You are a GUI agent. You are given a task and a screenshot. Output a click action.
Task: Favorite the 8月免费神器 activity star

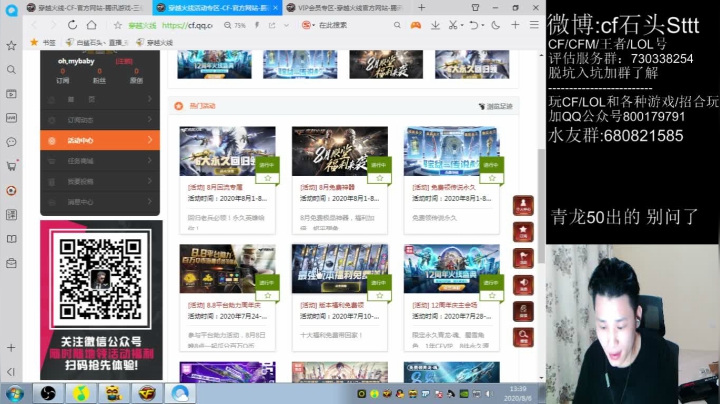coord(380,178)
